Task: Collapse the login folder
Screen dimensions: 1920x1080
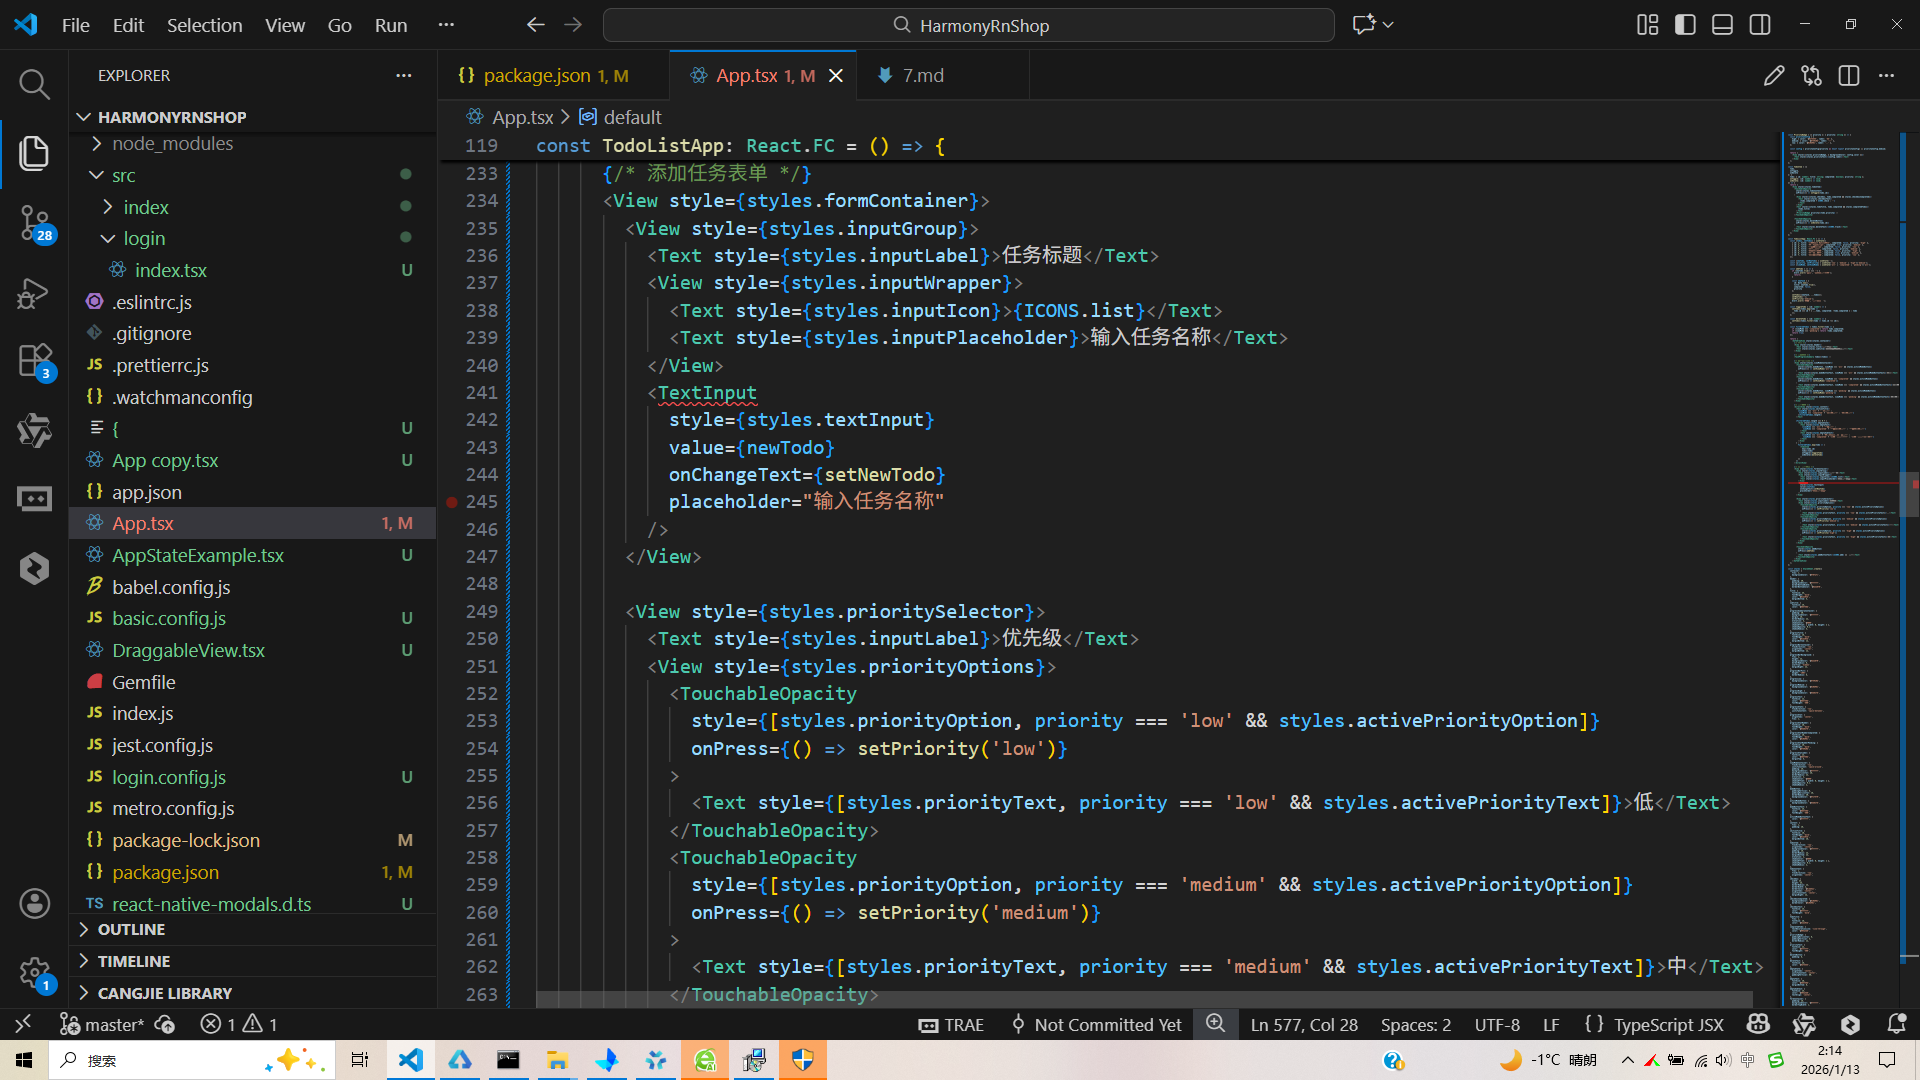Action: (144, 238)
